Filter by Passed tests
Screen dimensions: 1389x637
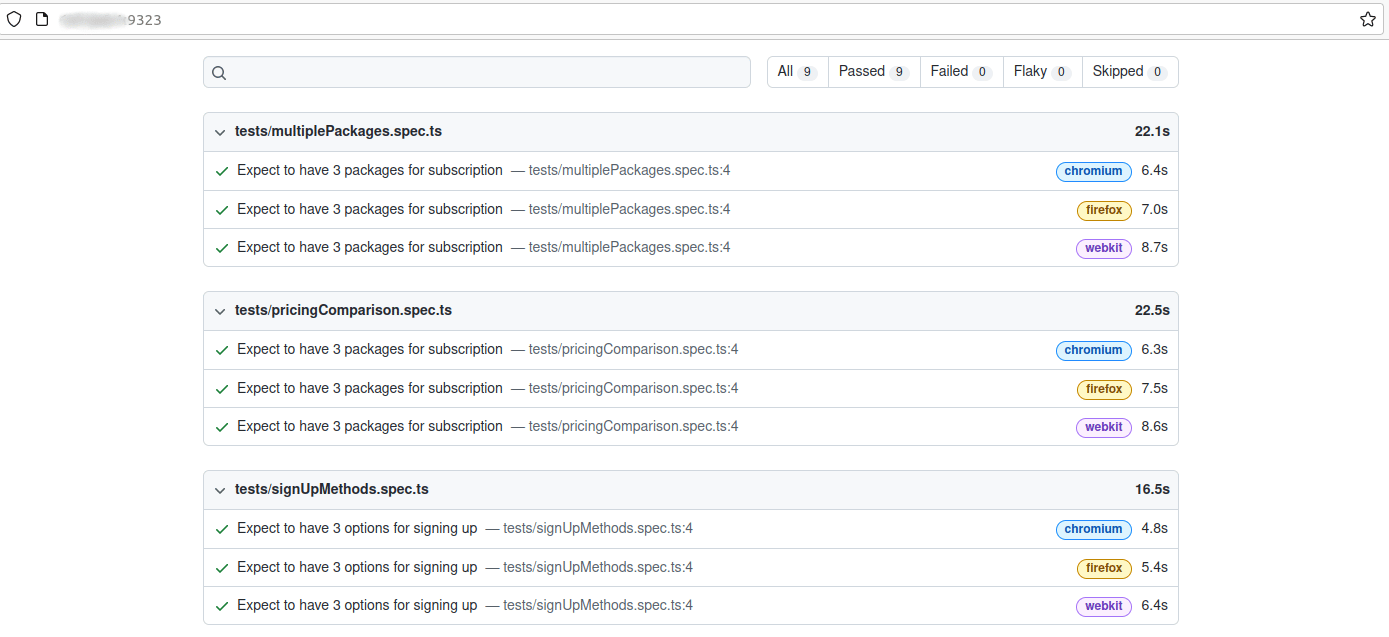pos(874,72)
